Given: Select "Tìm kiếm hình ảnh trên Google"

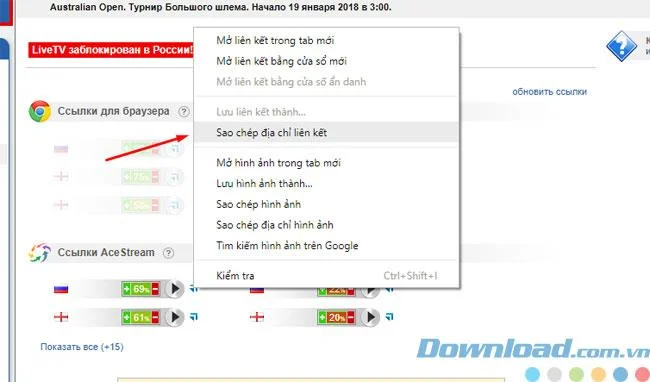Looking at the screenshot, I should click(x=327, y=246).
